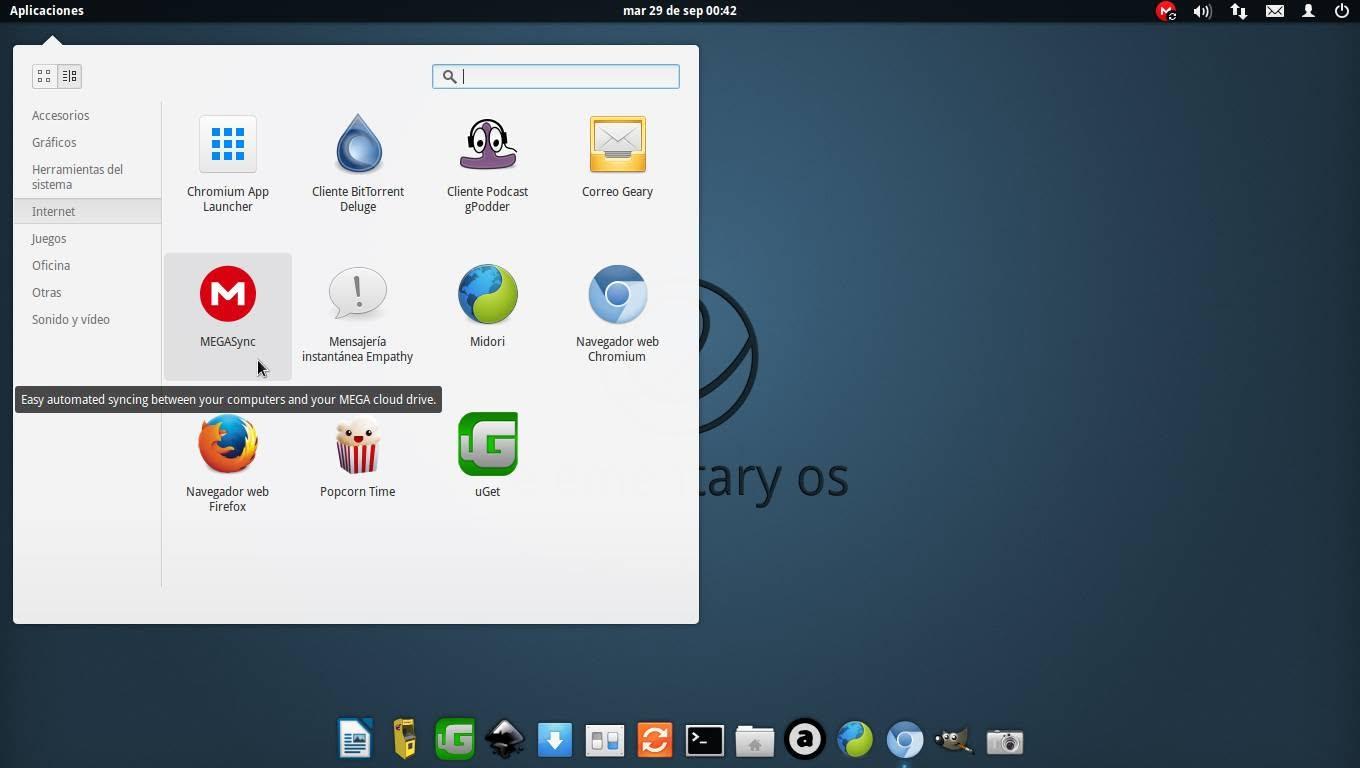The width and height of the screenshot is (1360, 768).
Task: Open the sound volume indicator
Action: click(1202, 11)
